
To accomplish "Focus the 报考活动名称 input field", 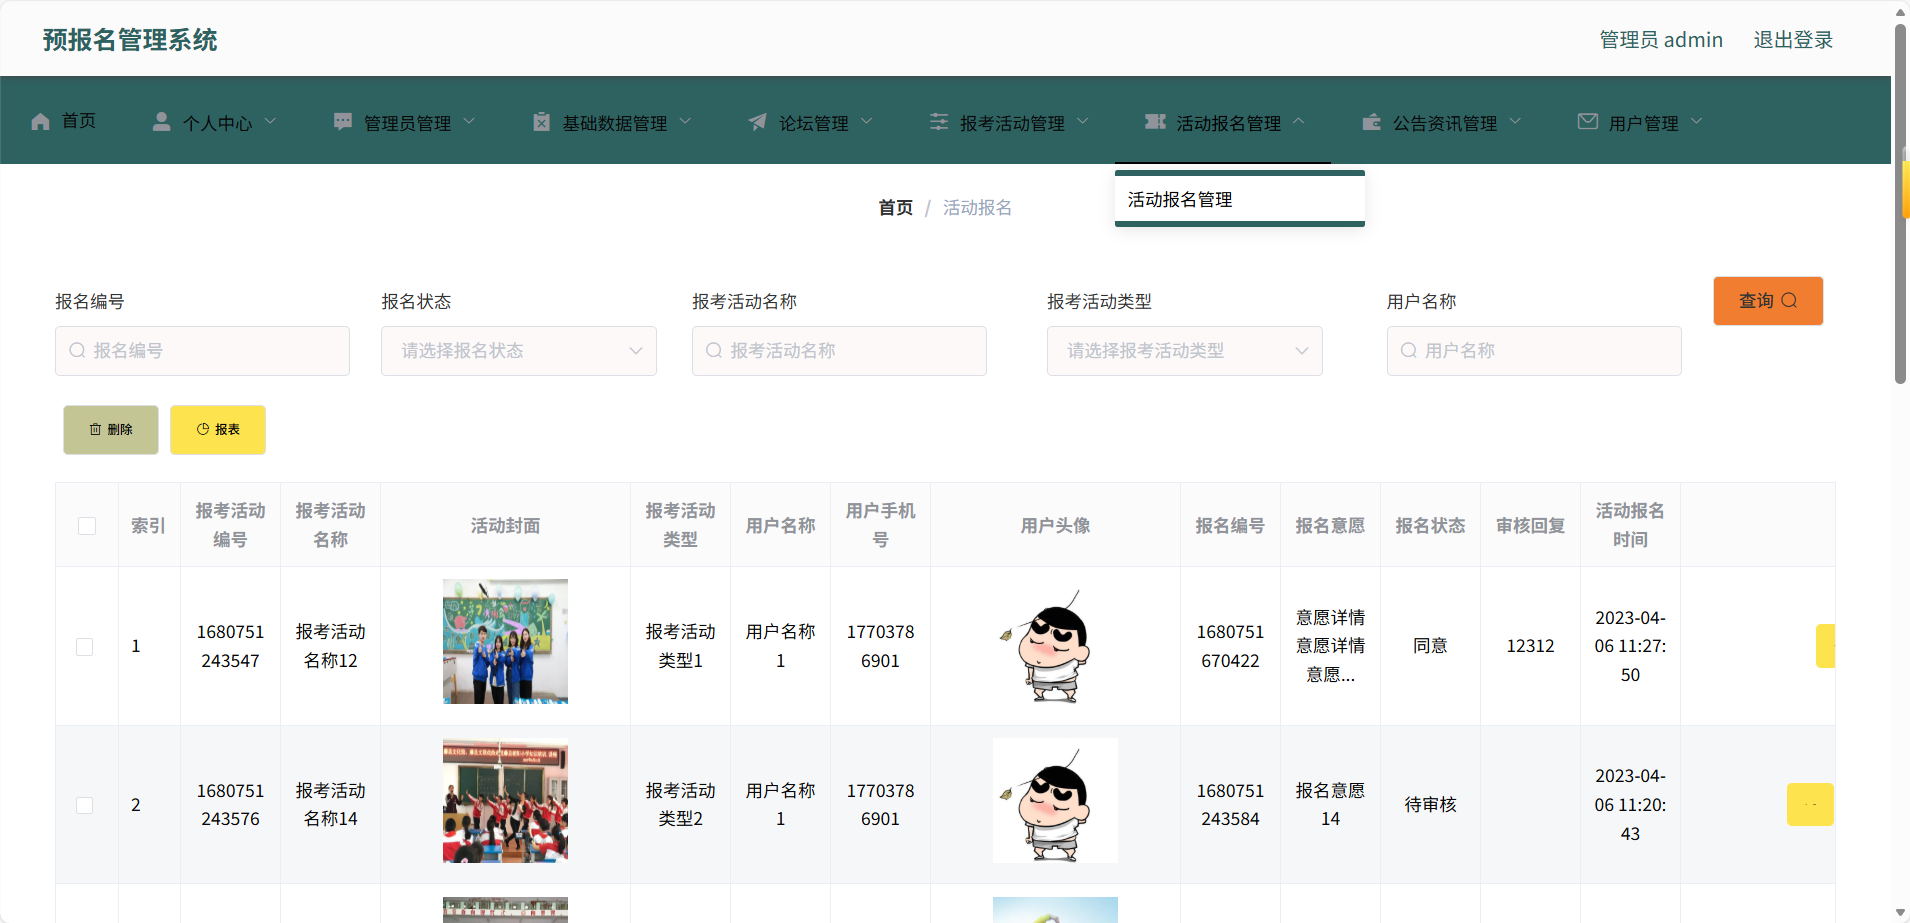I will (x=839, y=351).
